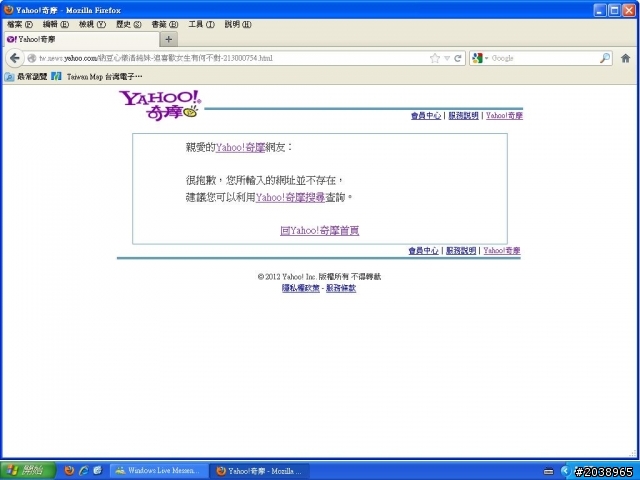Click 回Yahoo!奇摩首頁 link
Viewport: 640px width, 480px height.
[320, 231]
